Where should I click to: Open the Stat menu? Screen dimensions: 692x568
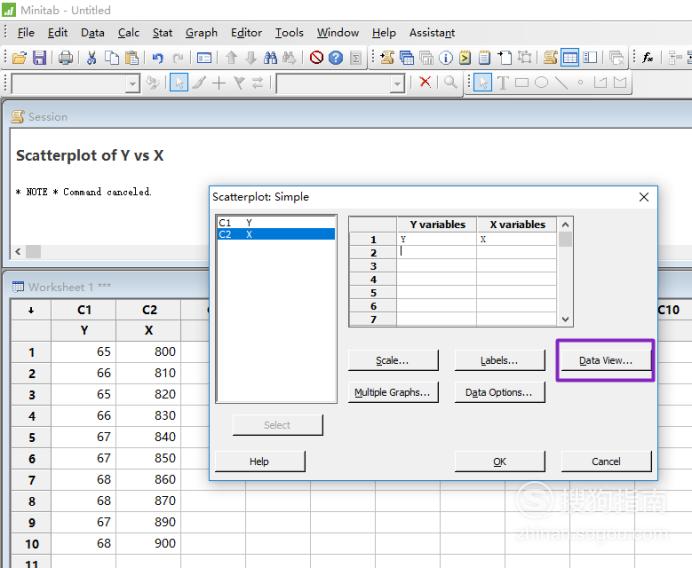(x=162, y=33)
